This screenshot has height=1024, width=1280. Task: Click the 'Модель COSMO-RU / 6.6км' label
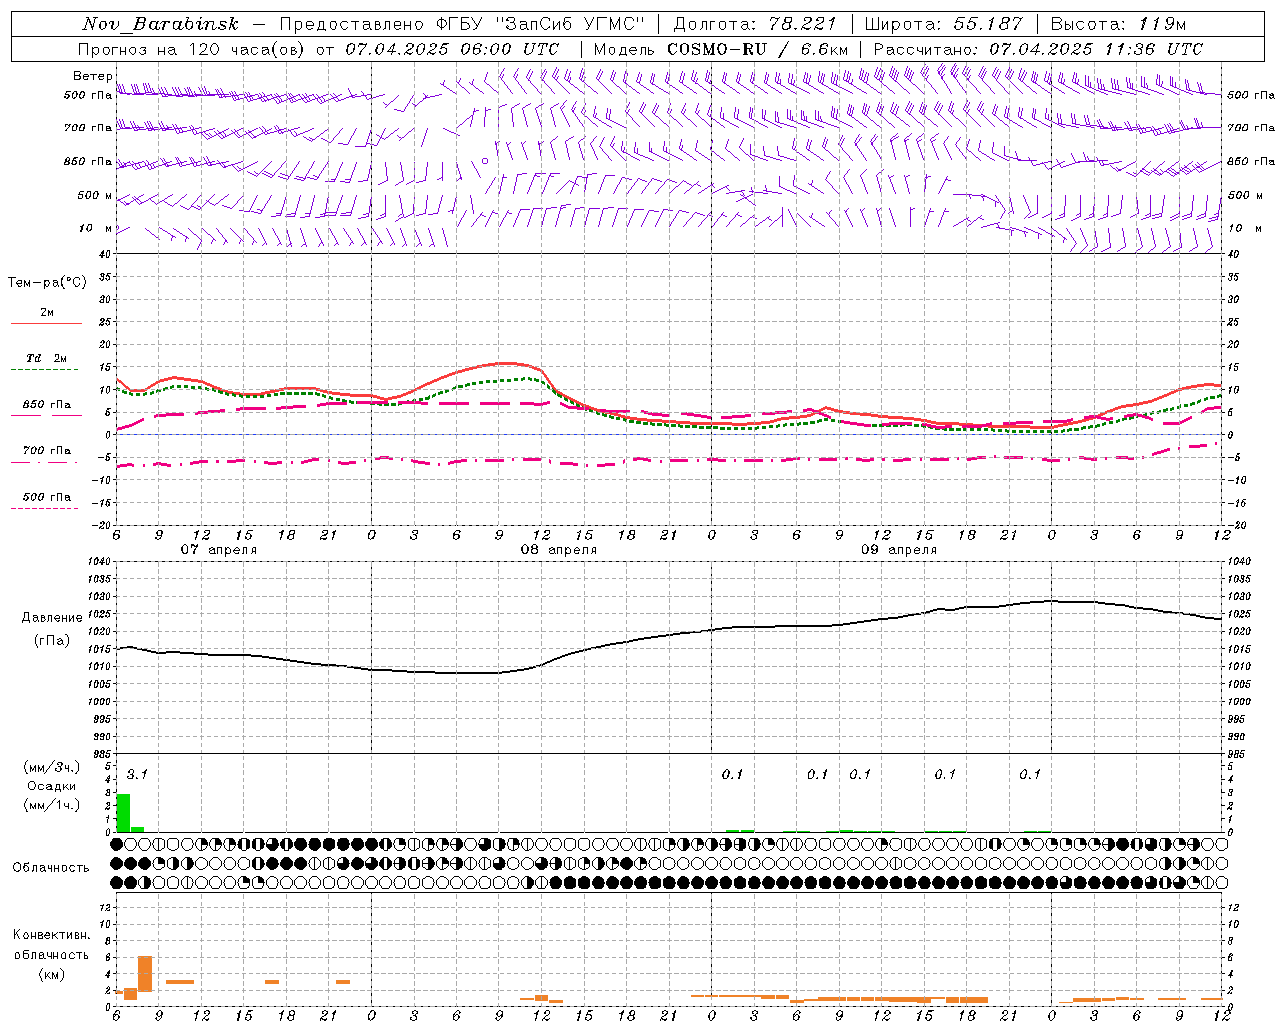click(720, 49)
